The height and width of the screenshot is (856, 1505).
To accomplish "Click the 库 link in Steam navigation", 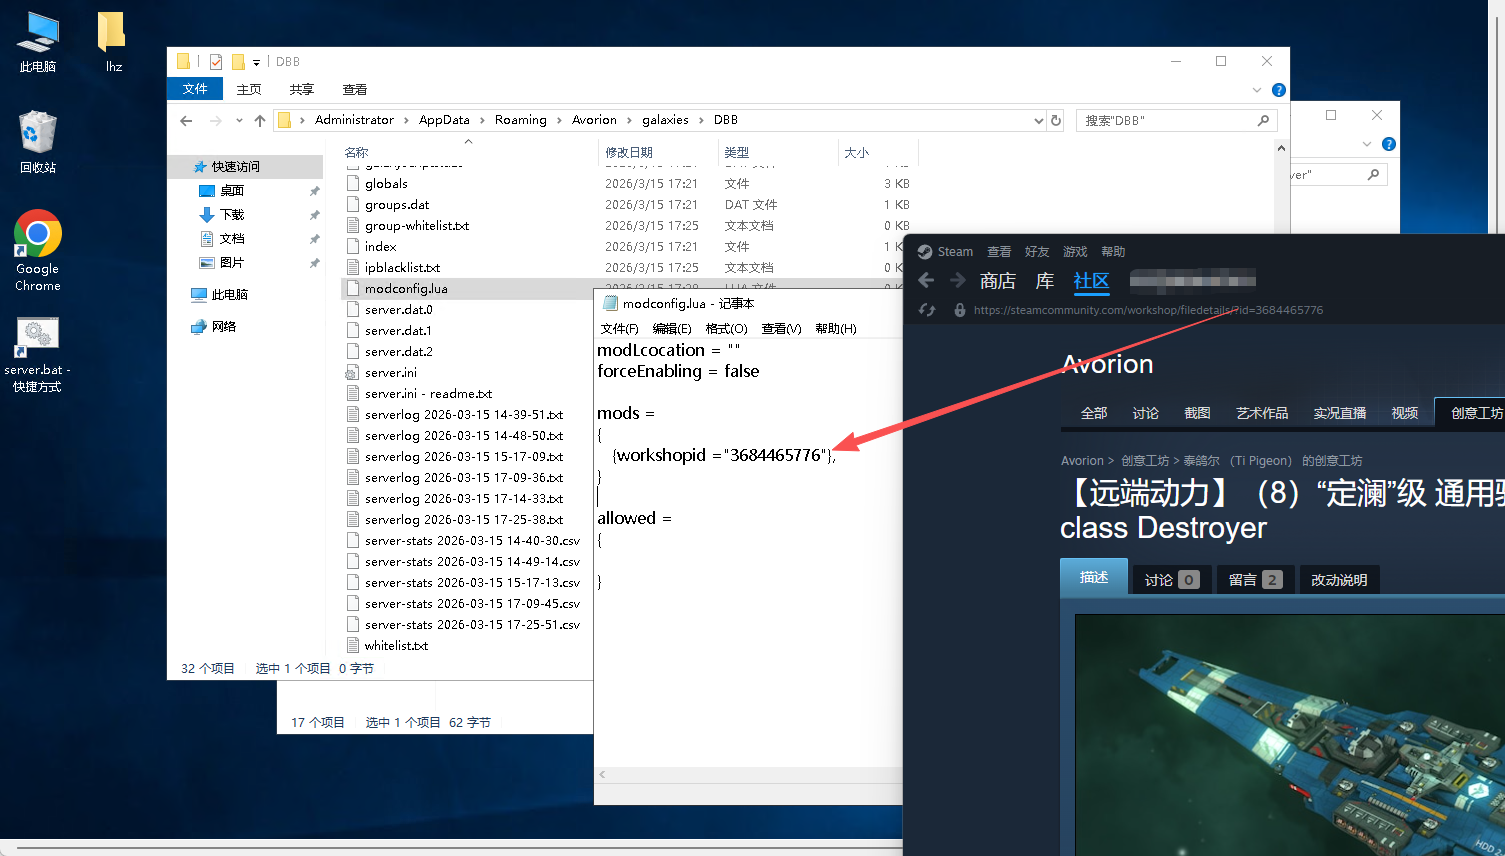I will [1044, 281].
